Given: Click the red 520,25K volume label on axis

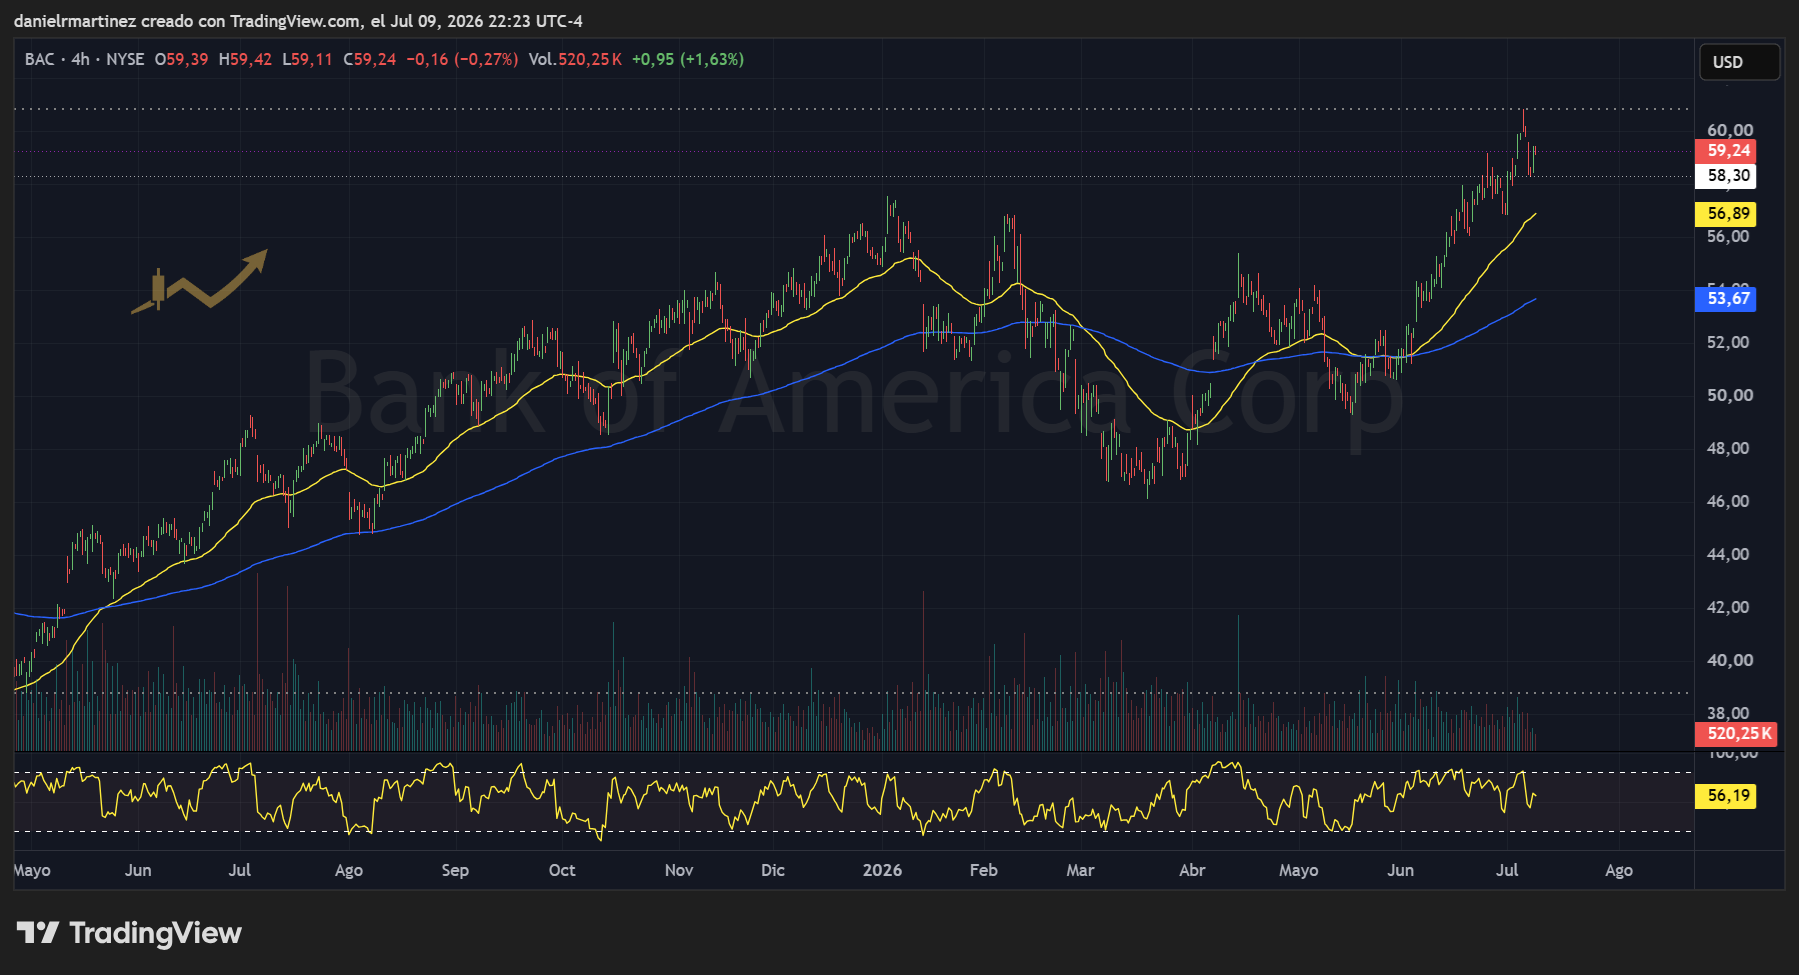Looking at the screenshot, I should [x=1736, y=734].
